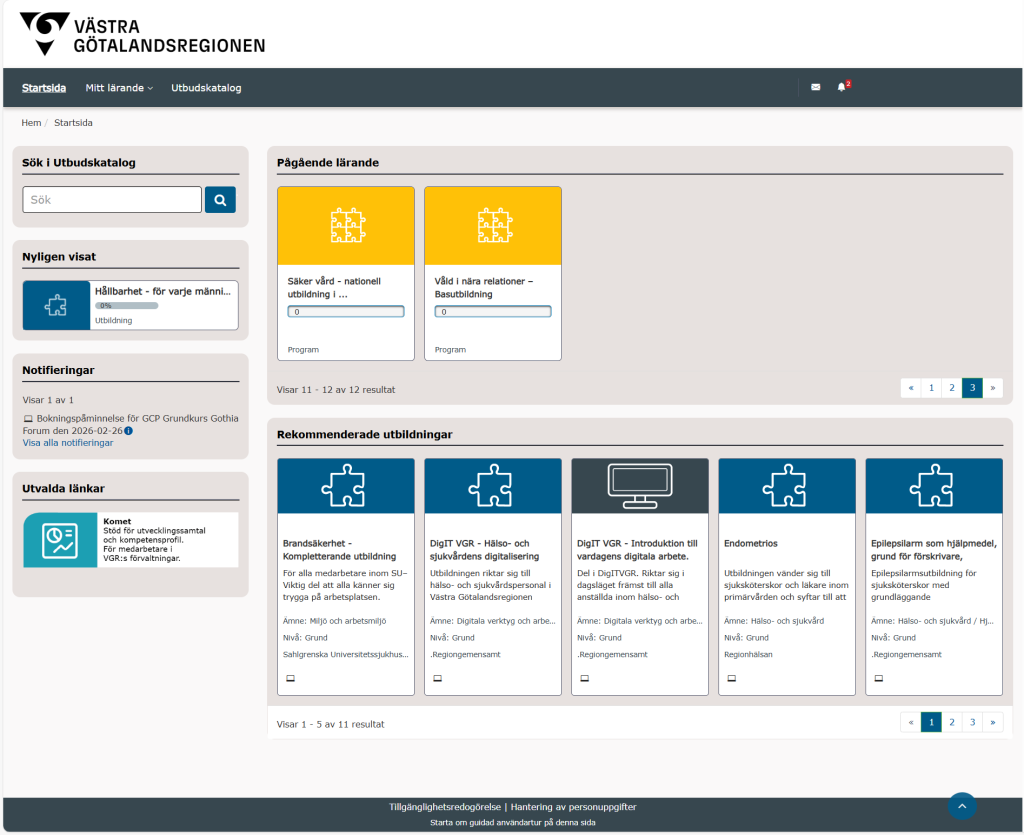Click the Epilepsilarm puzzle image

click(934, 486)
